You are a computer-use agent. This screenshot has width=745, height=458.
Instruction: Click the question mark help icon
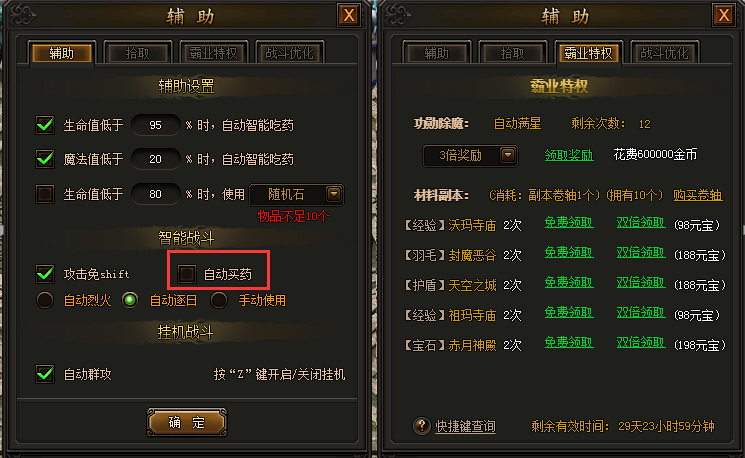tap(421, 426)
